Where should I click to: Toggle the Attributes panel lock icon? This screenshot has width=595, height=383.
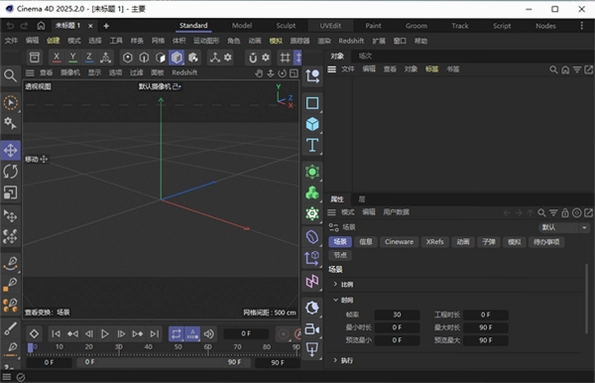click(565, 213)
